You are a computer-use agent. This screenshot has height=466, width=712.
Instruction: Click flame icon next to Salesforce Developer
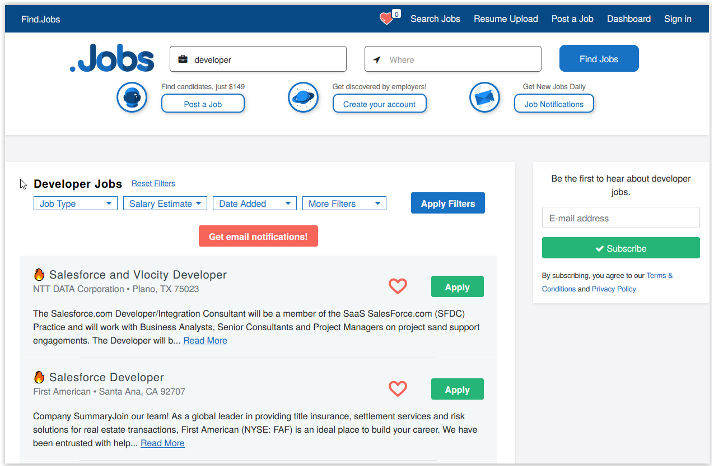pos(39,377)
